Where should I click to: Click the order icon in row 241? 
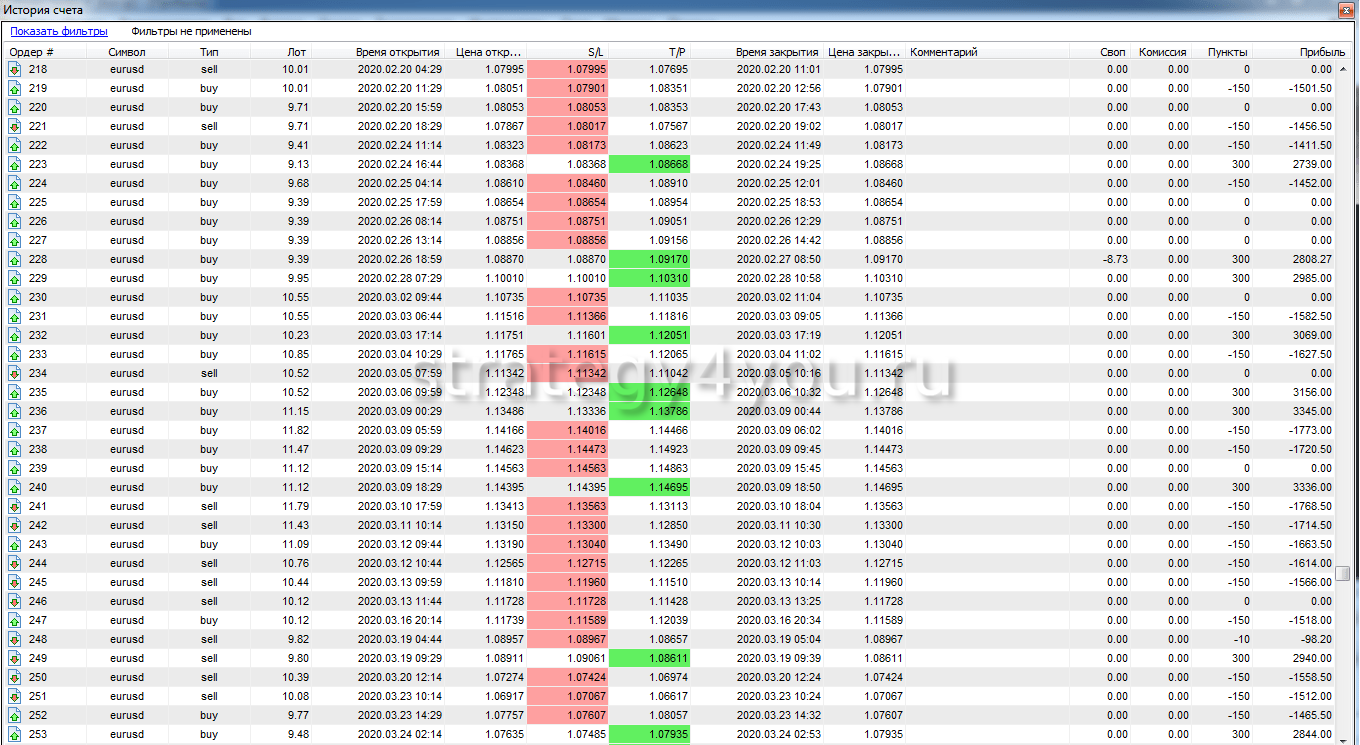(14, 506)
